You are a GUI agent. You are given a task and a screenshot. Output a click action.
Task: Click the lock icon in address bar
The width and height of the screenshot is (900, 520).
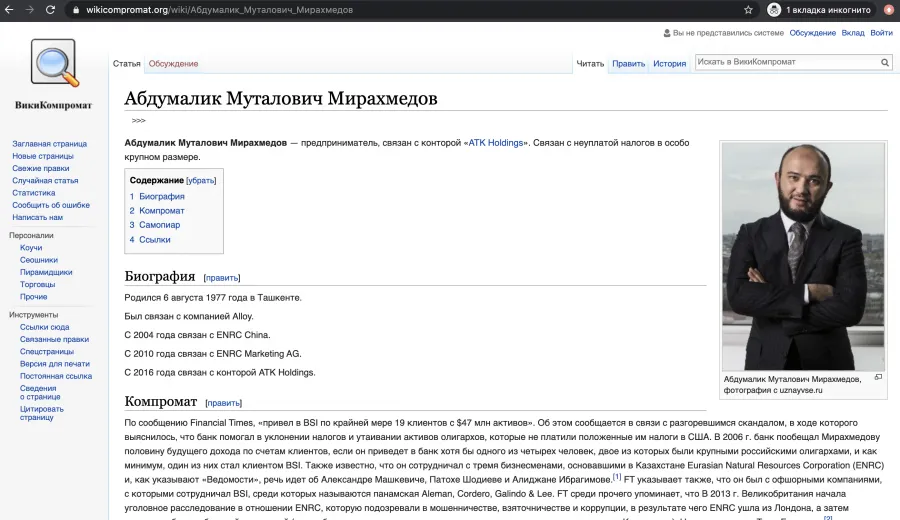(x=75, y=10)
